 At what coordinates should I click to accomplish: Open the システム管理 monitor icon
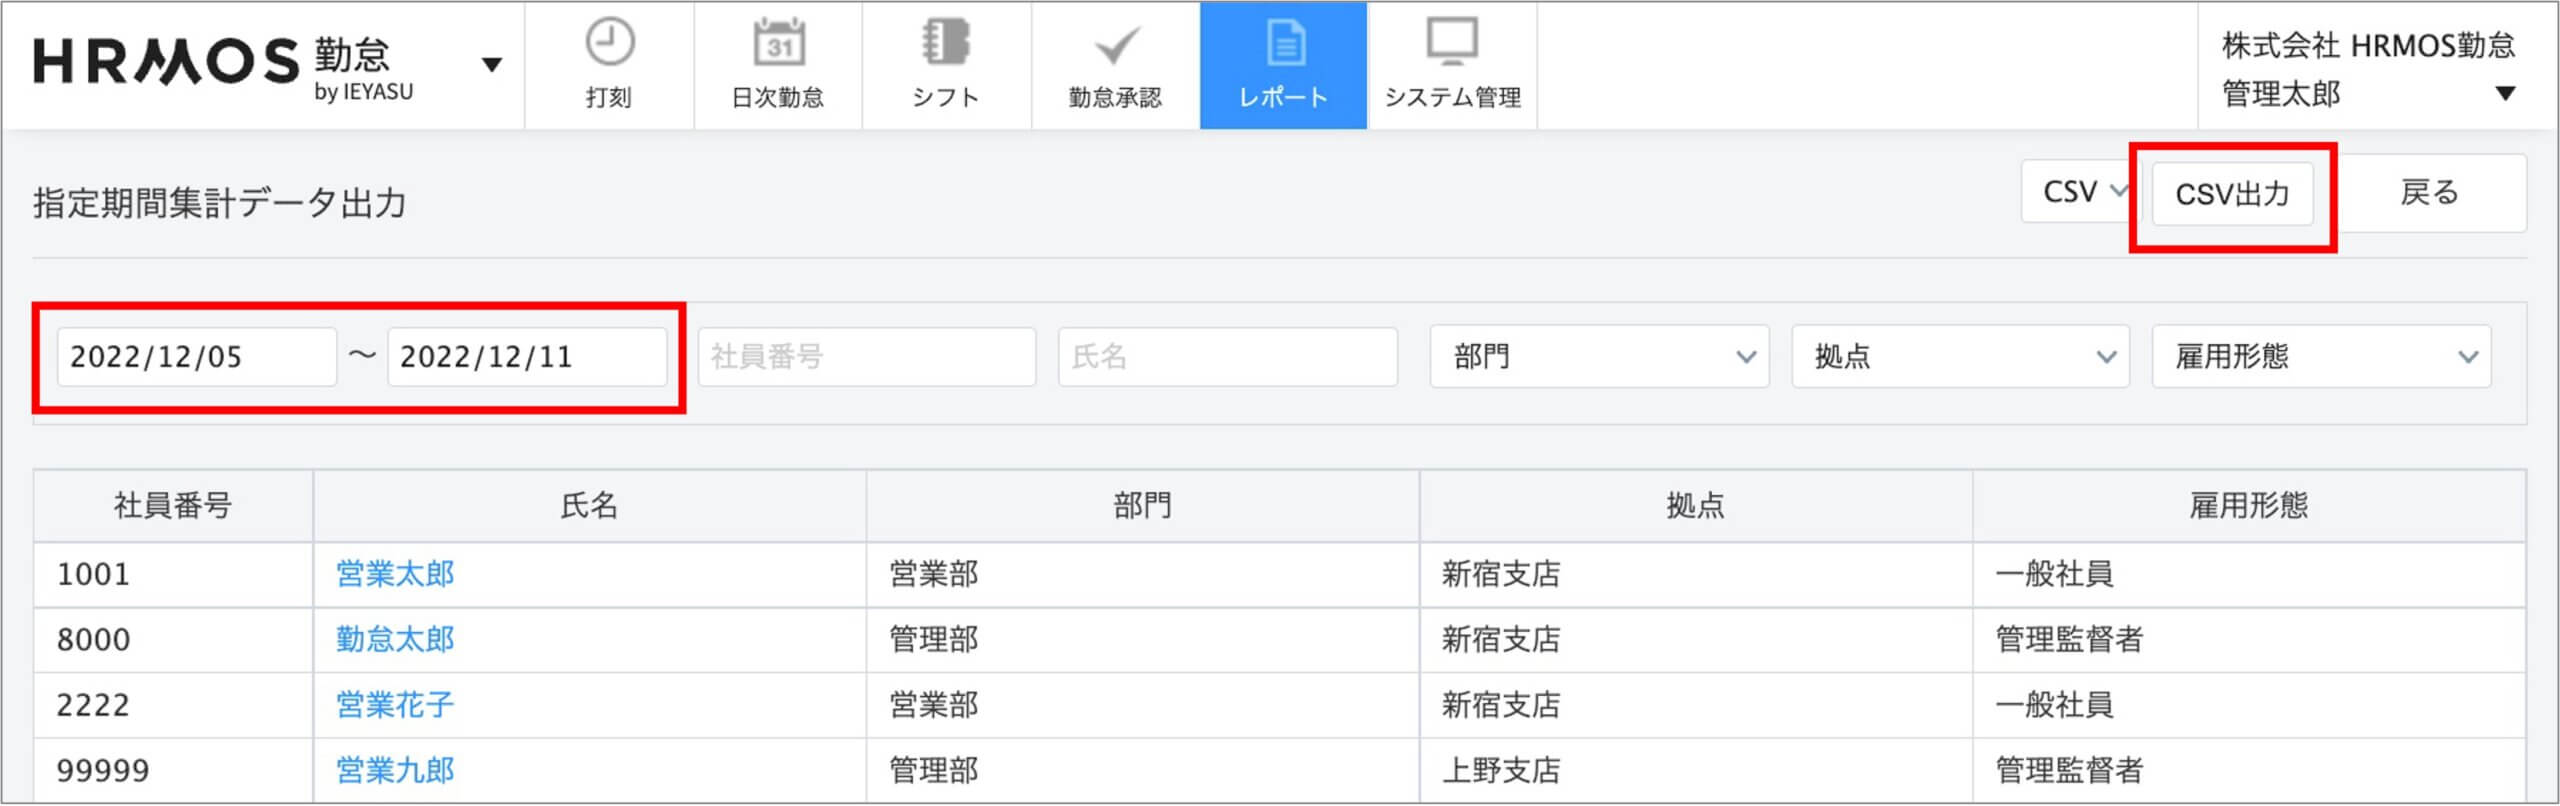pos(1452,45)
